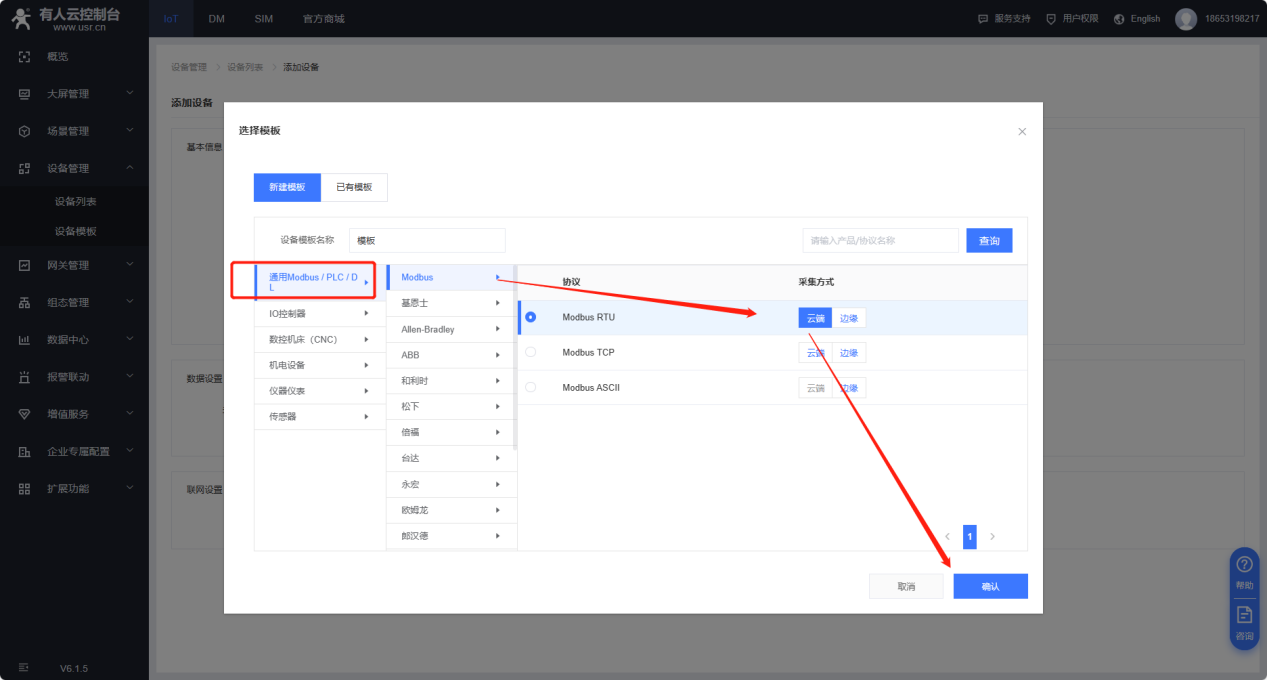The image size is (1267, 680).
Task: Click the 查询 search button
Action: pos(988,241)
